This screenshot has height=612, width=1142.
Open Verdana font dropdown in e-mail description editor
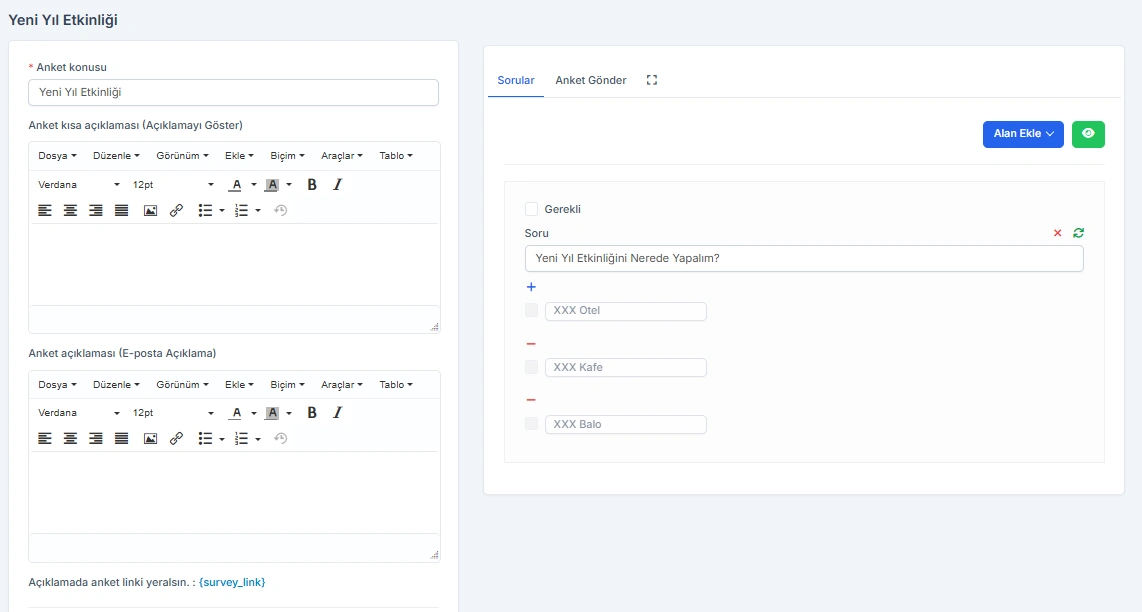click(x=79, y=413)
